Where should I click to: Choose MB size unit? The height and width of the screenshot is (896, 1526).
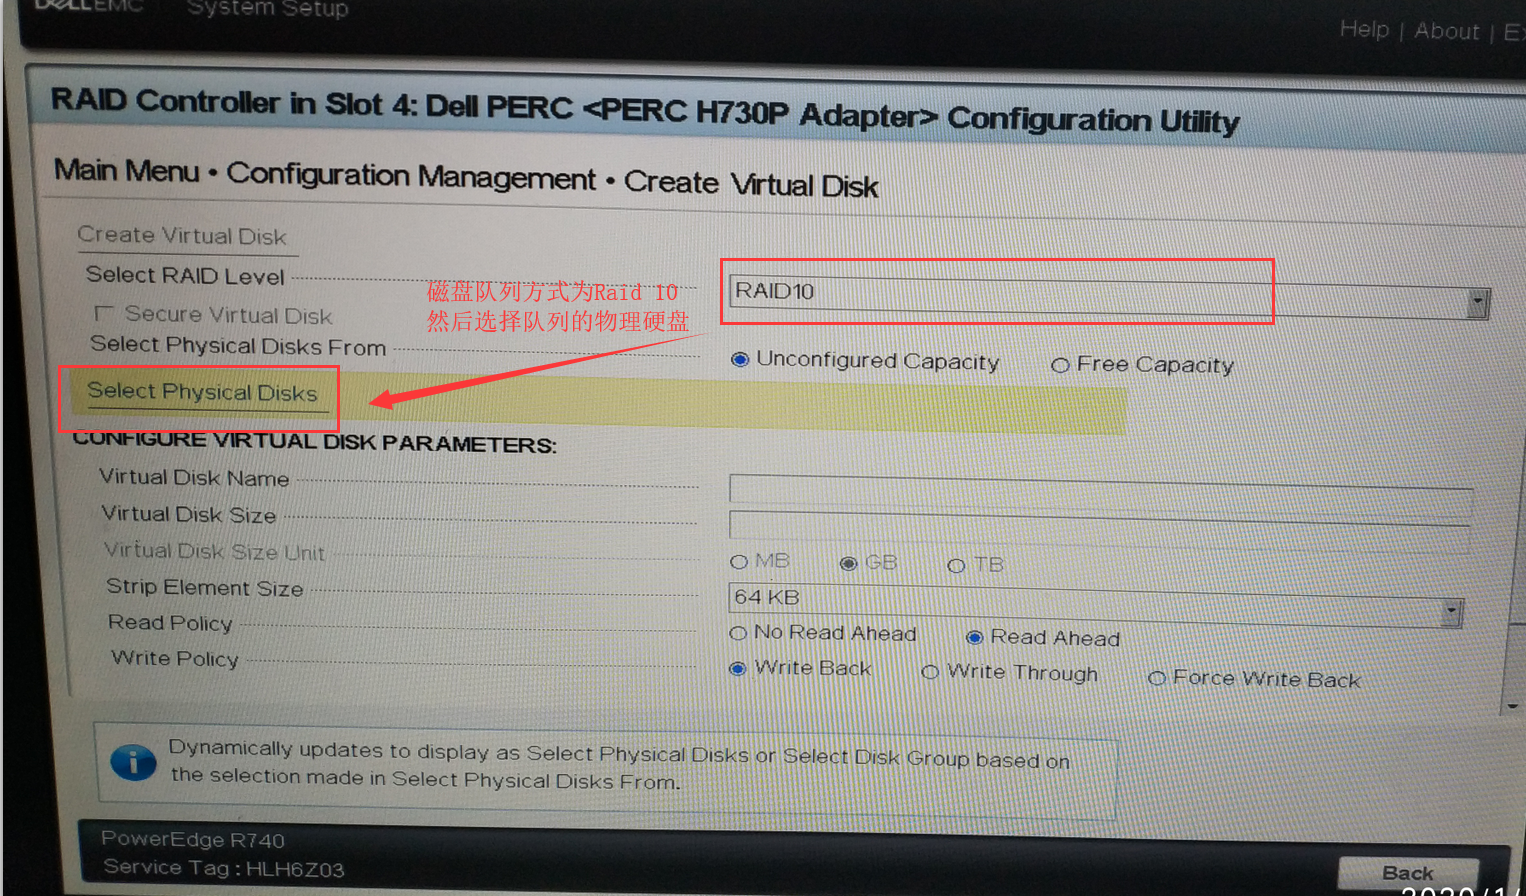739,562
